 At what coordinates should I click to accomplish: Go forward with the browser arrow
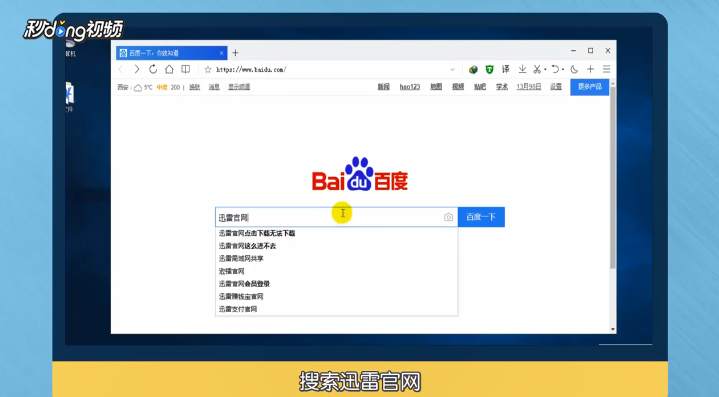(x=137, y=69)
